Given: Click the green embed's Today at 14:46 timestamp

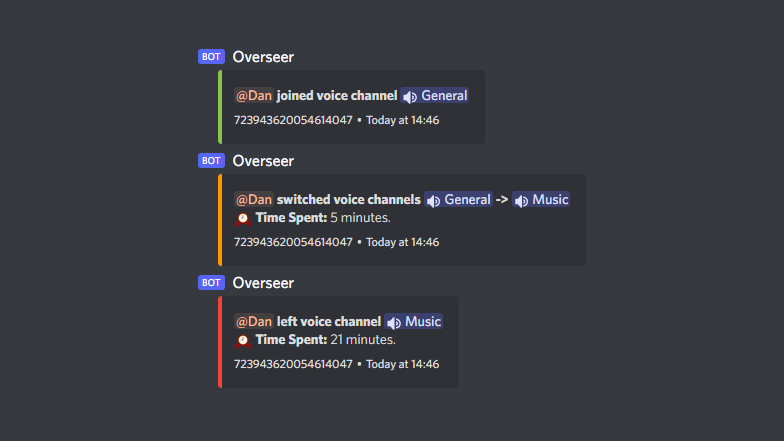Looking at the screenshot, I should pyautogui.click(x=402, y=120).
